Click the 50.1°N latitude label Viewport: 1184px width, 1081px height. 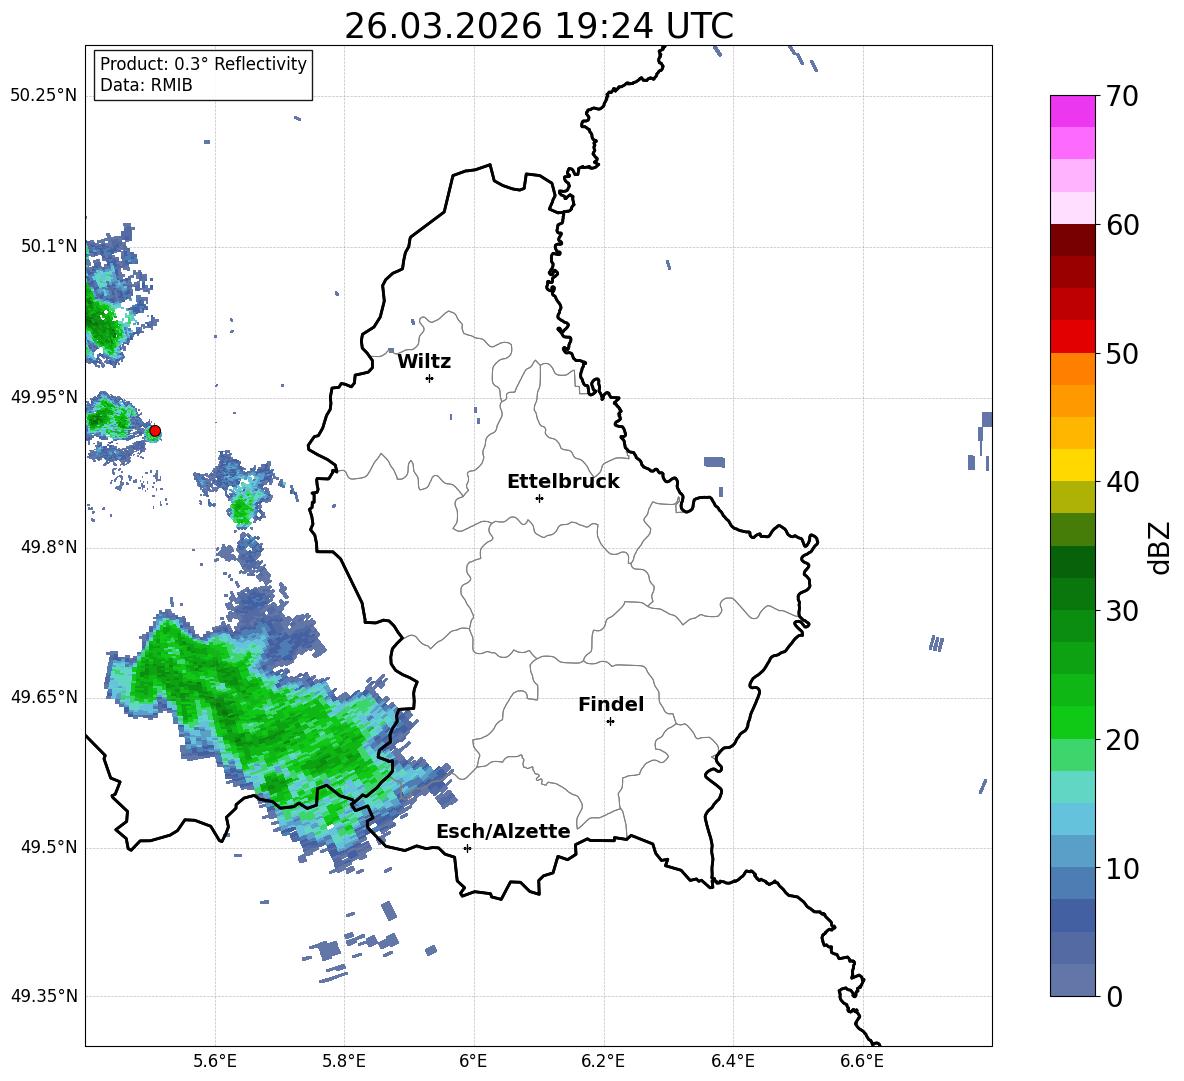pyautogui.click(x=48, y=246)
